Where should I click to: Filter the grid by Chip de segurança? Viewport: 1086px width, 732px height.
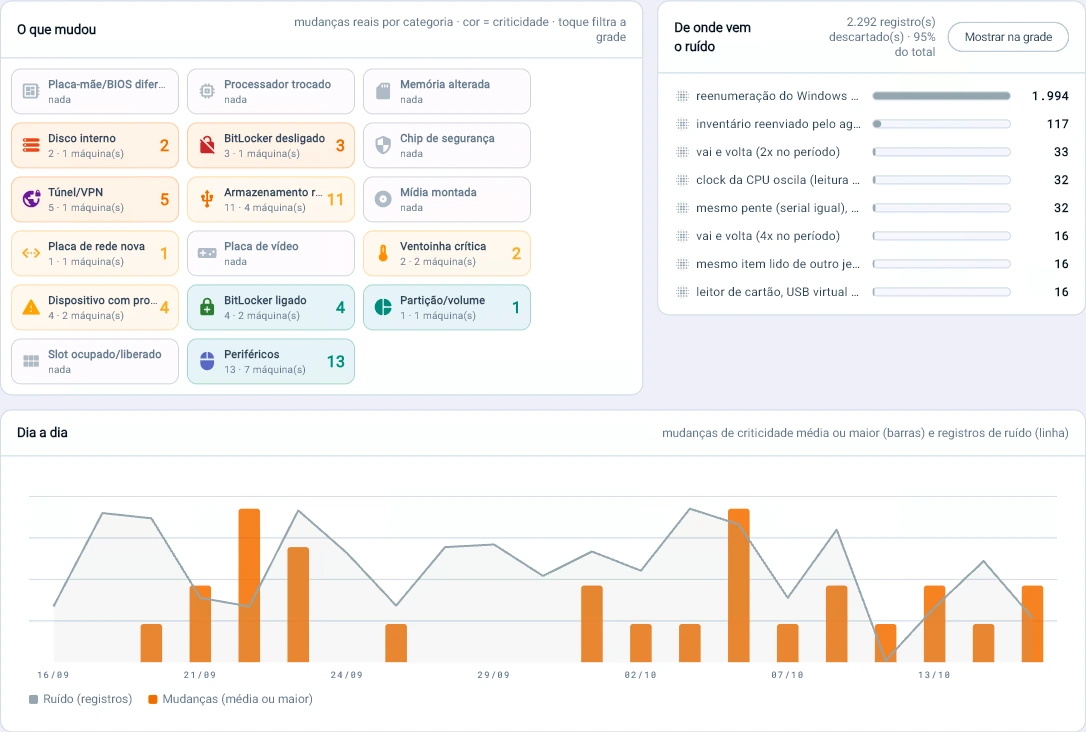coord(447,145)
